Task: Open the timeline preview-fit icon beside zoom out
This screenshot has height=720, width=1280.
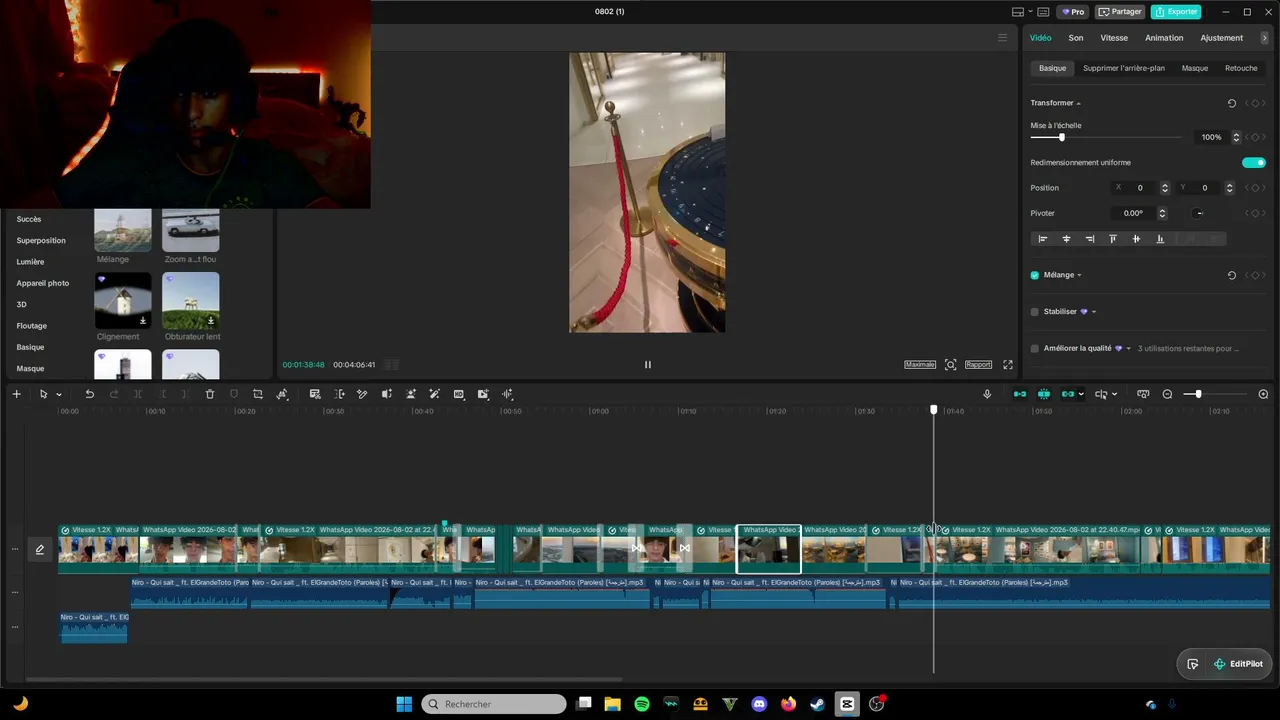Action: tap(1143, 394)
